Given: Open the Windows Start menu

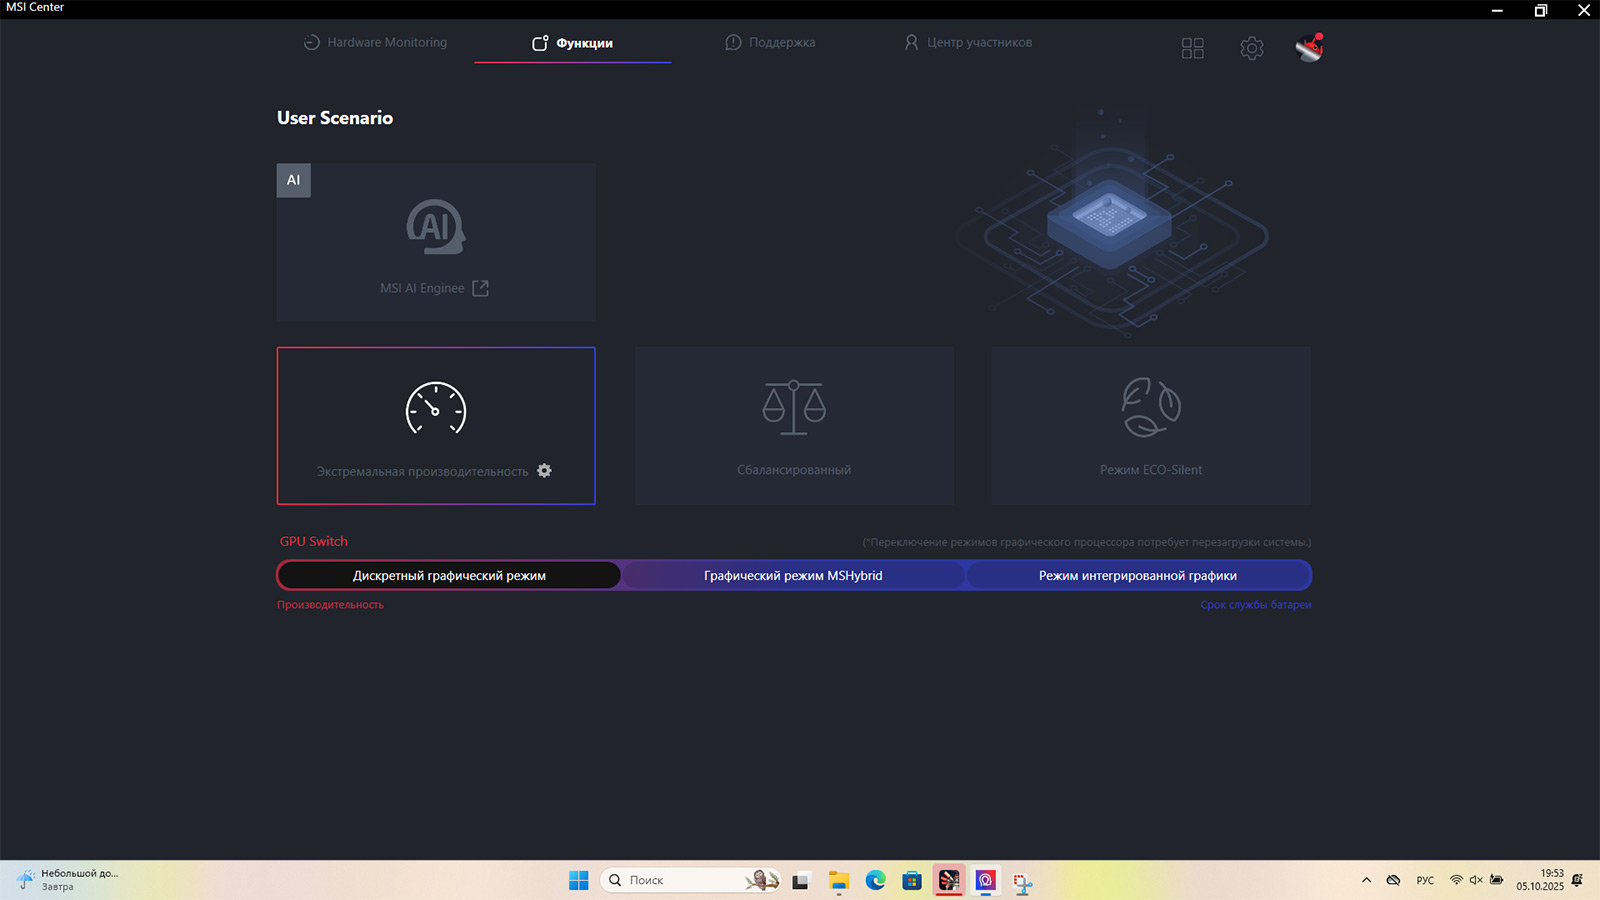Looking at the screenshot, I should (x=578, y=880).
